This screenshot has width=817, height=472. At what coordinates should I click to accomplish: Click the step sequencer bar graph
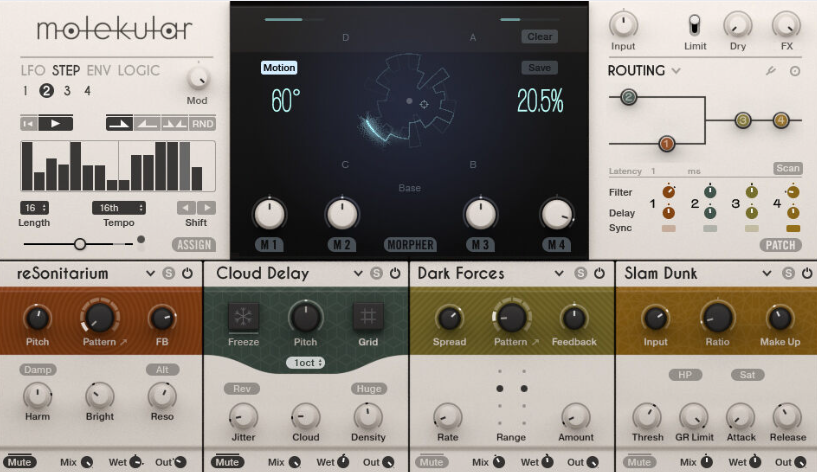click(x=117, y=165)
